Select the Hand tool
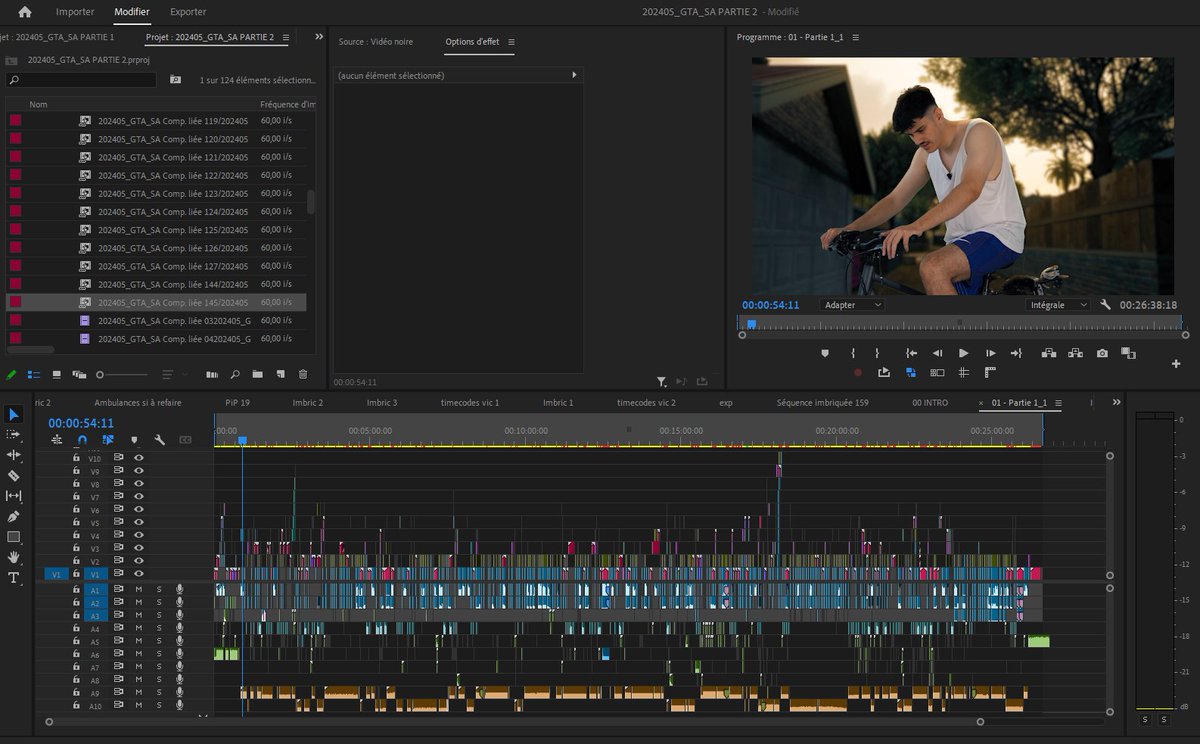Viewport: 1200px width, 744px height. 14,558
